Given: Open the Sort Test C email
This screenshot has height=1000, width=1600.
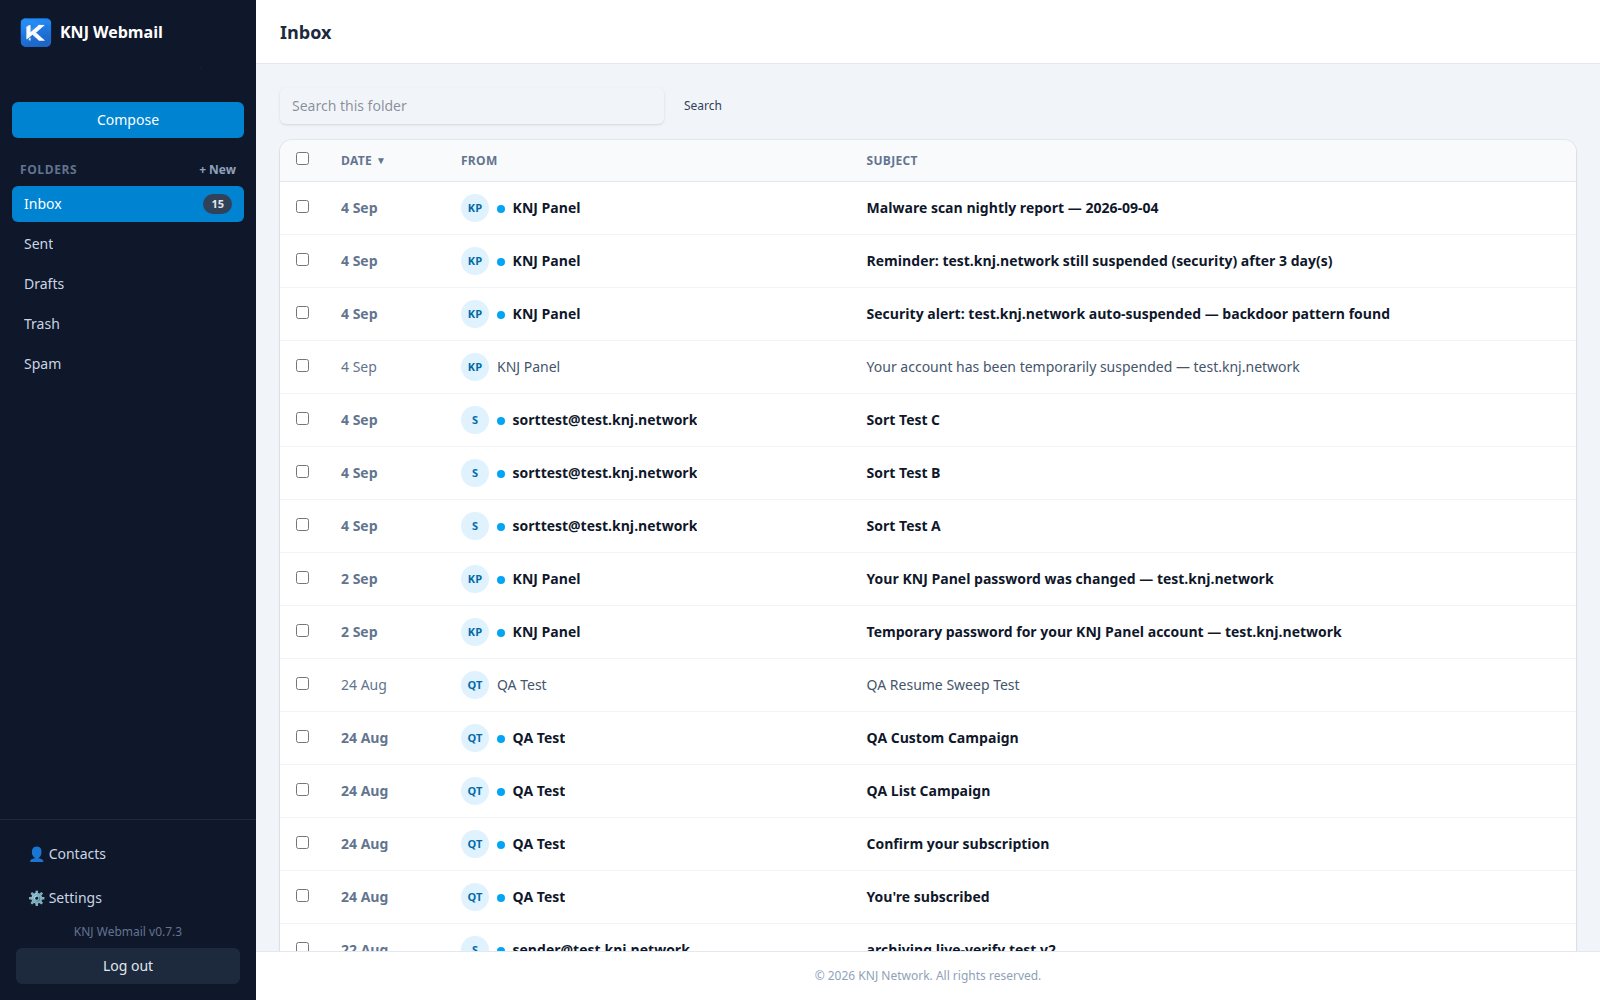Looking at the screenshot, I should point(928,420).
